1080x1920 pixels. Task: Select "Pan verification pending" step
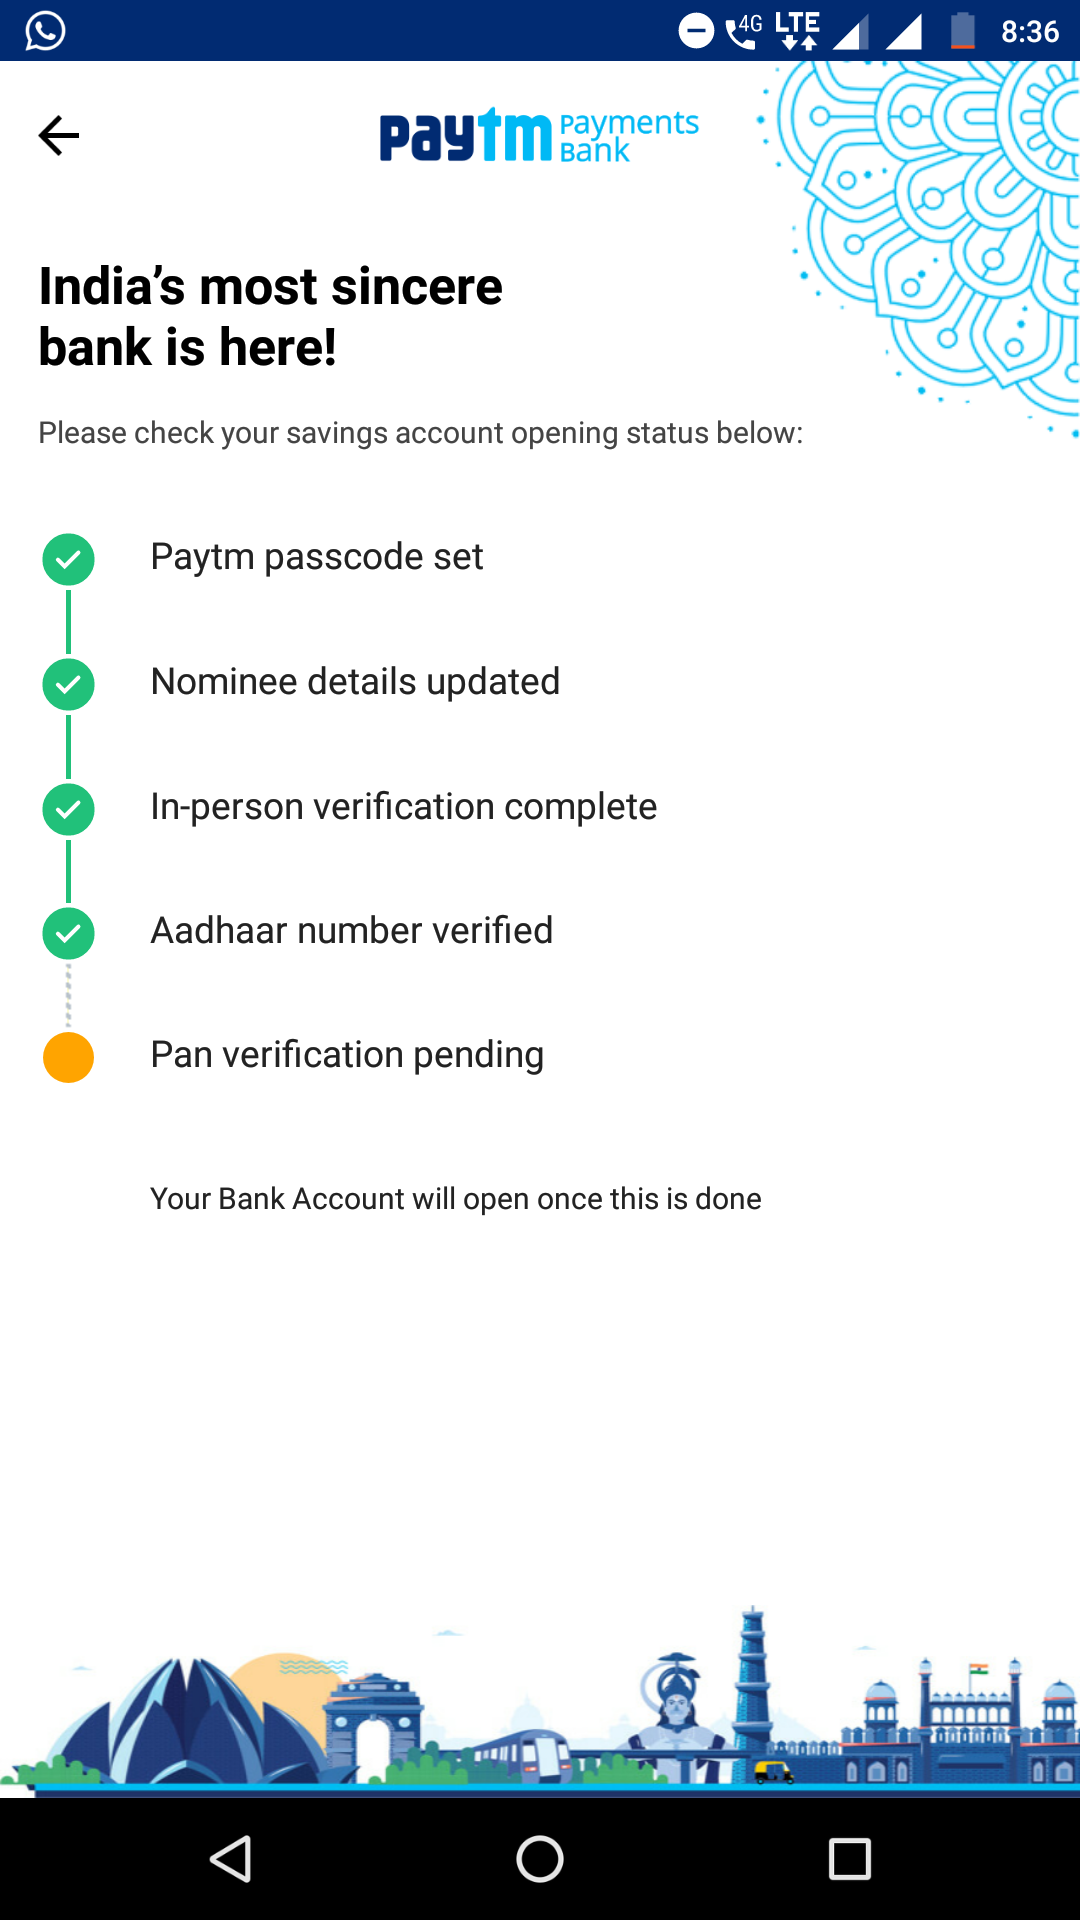tap(347, 1055)
